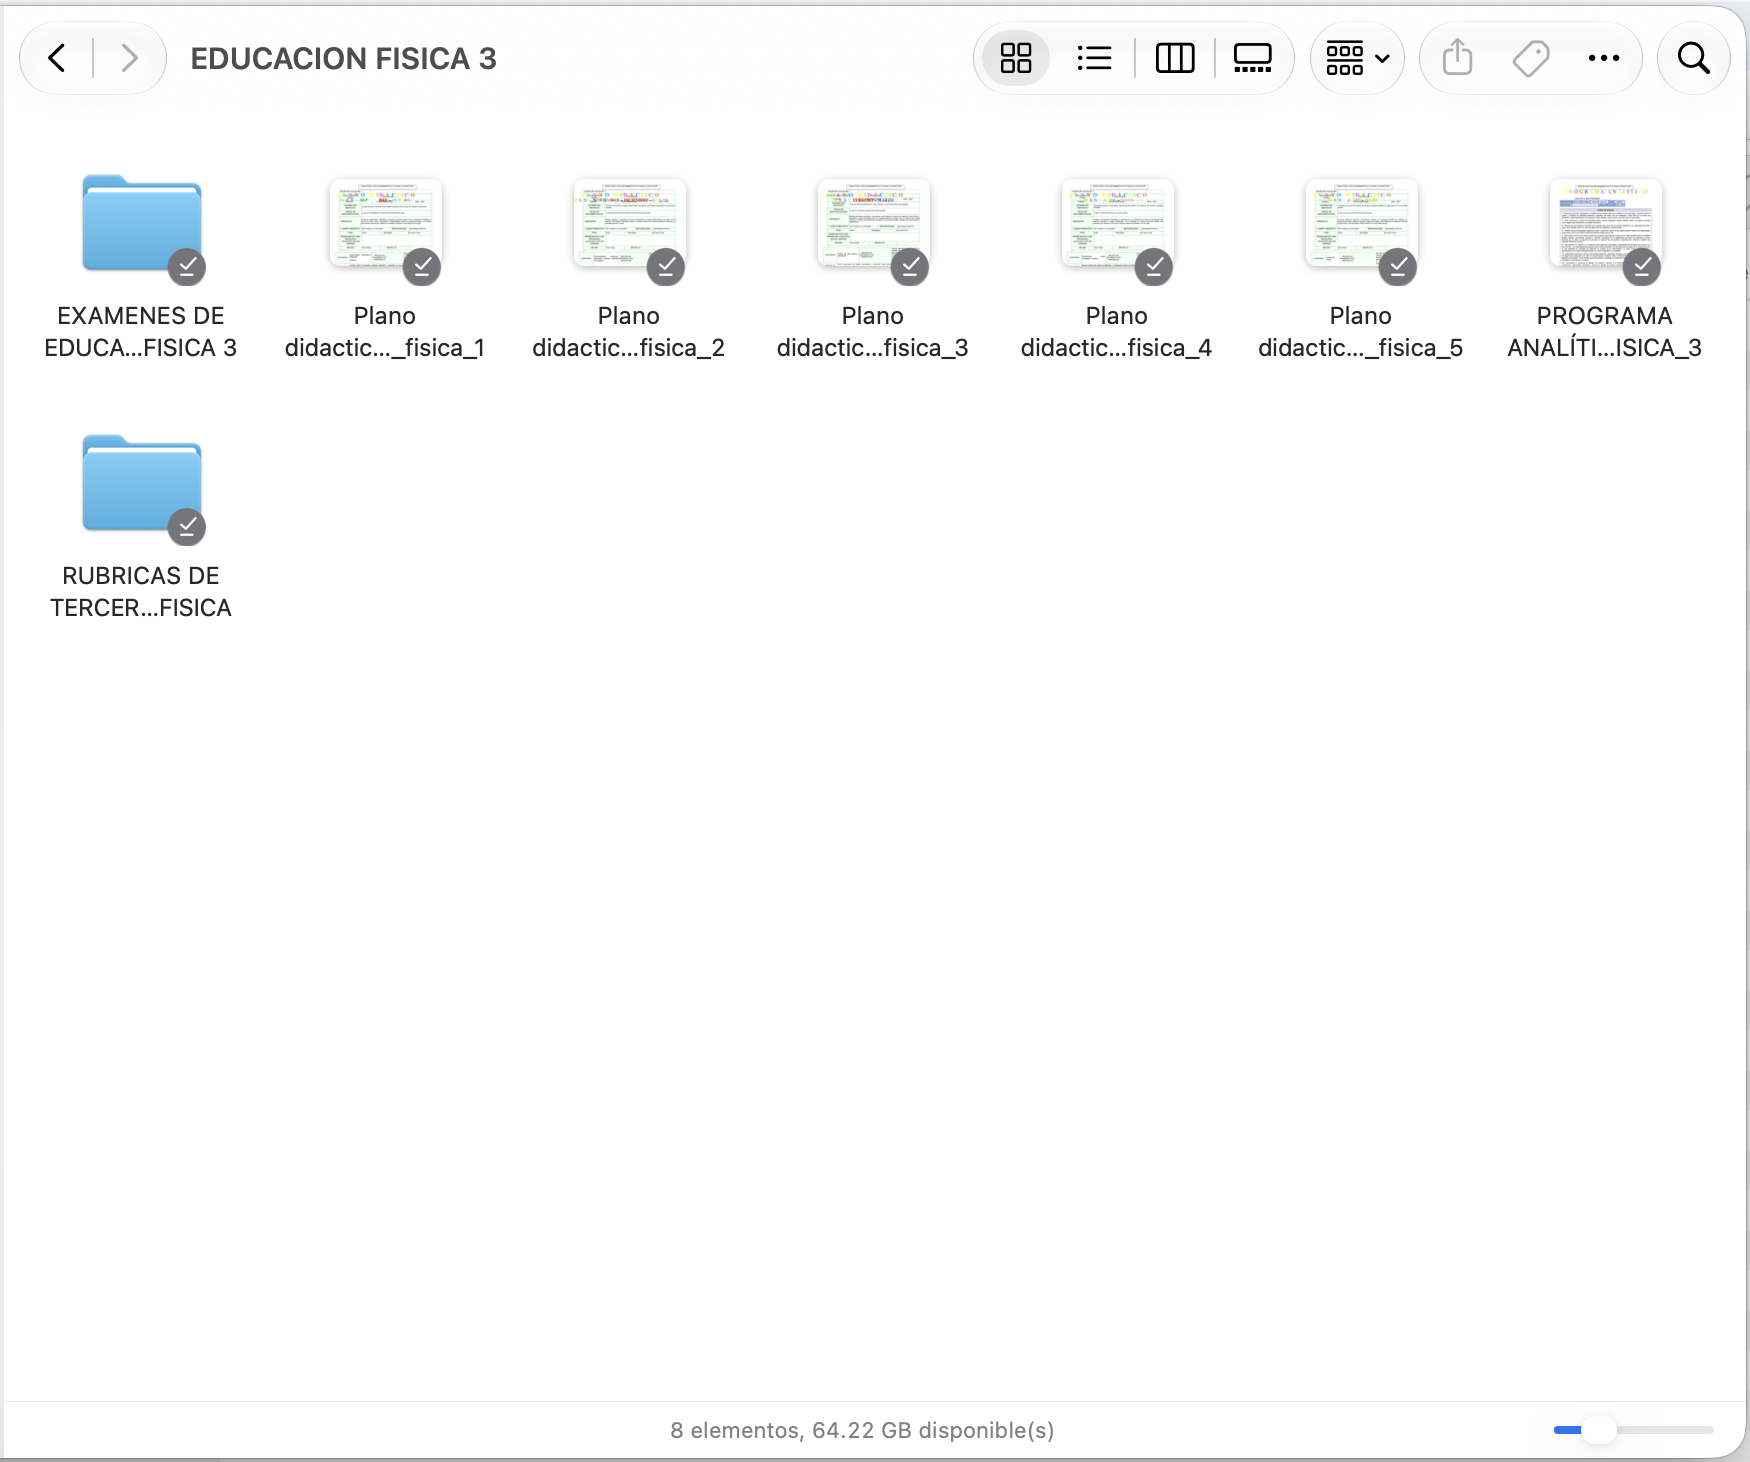The image size is (1750, 1462).
Task: Click the icon size slider
Action: click(x=1634, y=1430)
